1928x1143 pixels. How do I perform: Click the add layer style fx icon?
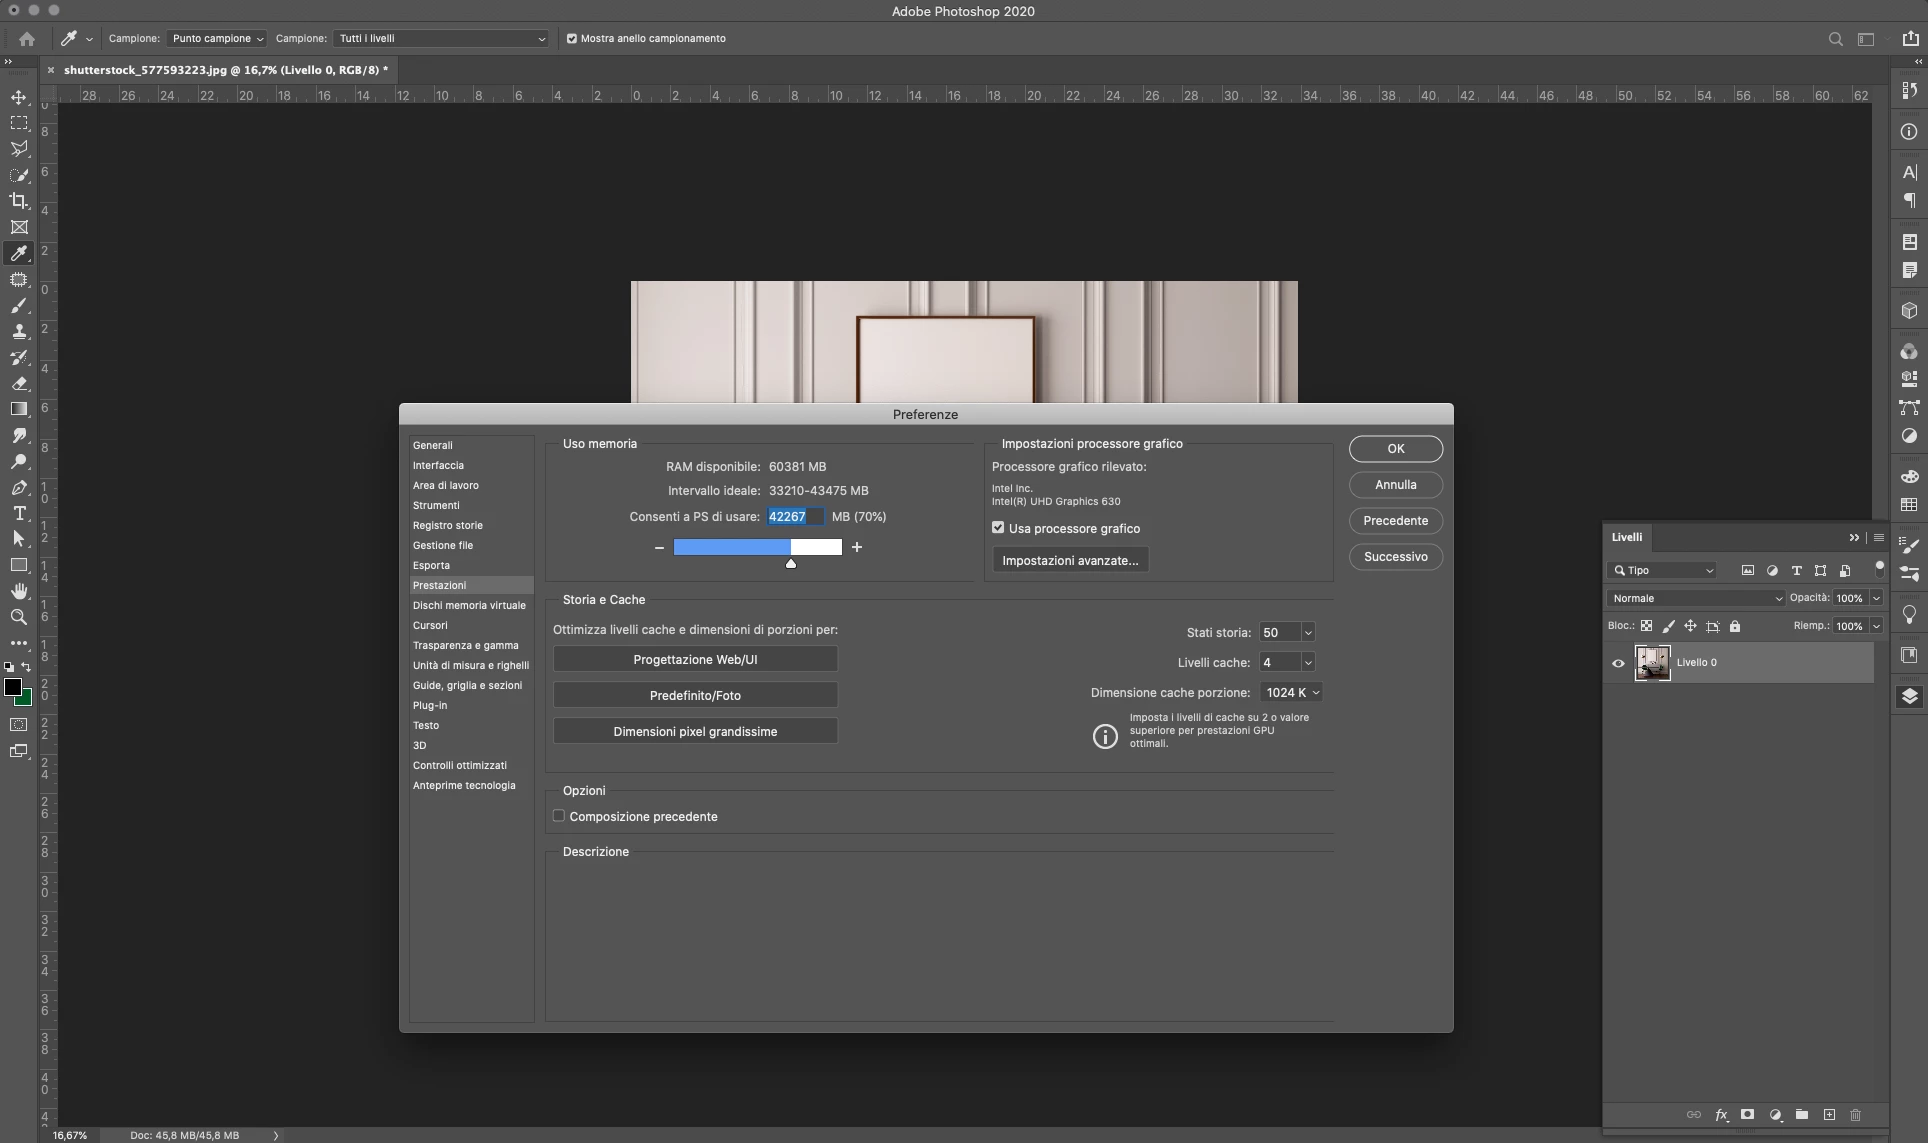point(1721,1114)
